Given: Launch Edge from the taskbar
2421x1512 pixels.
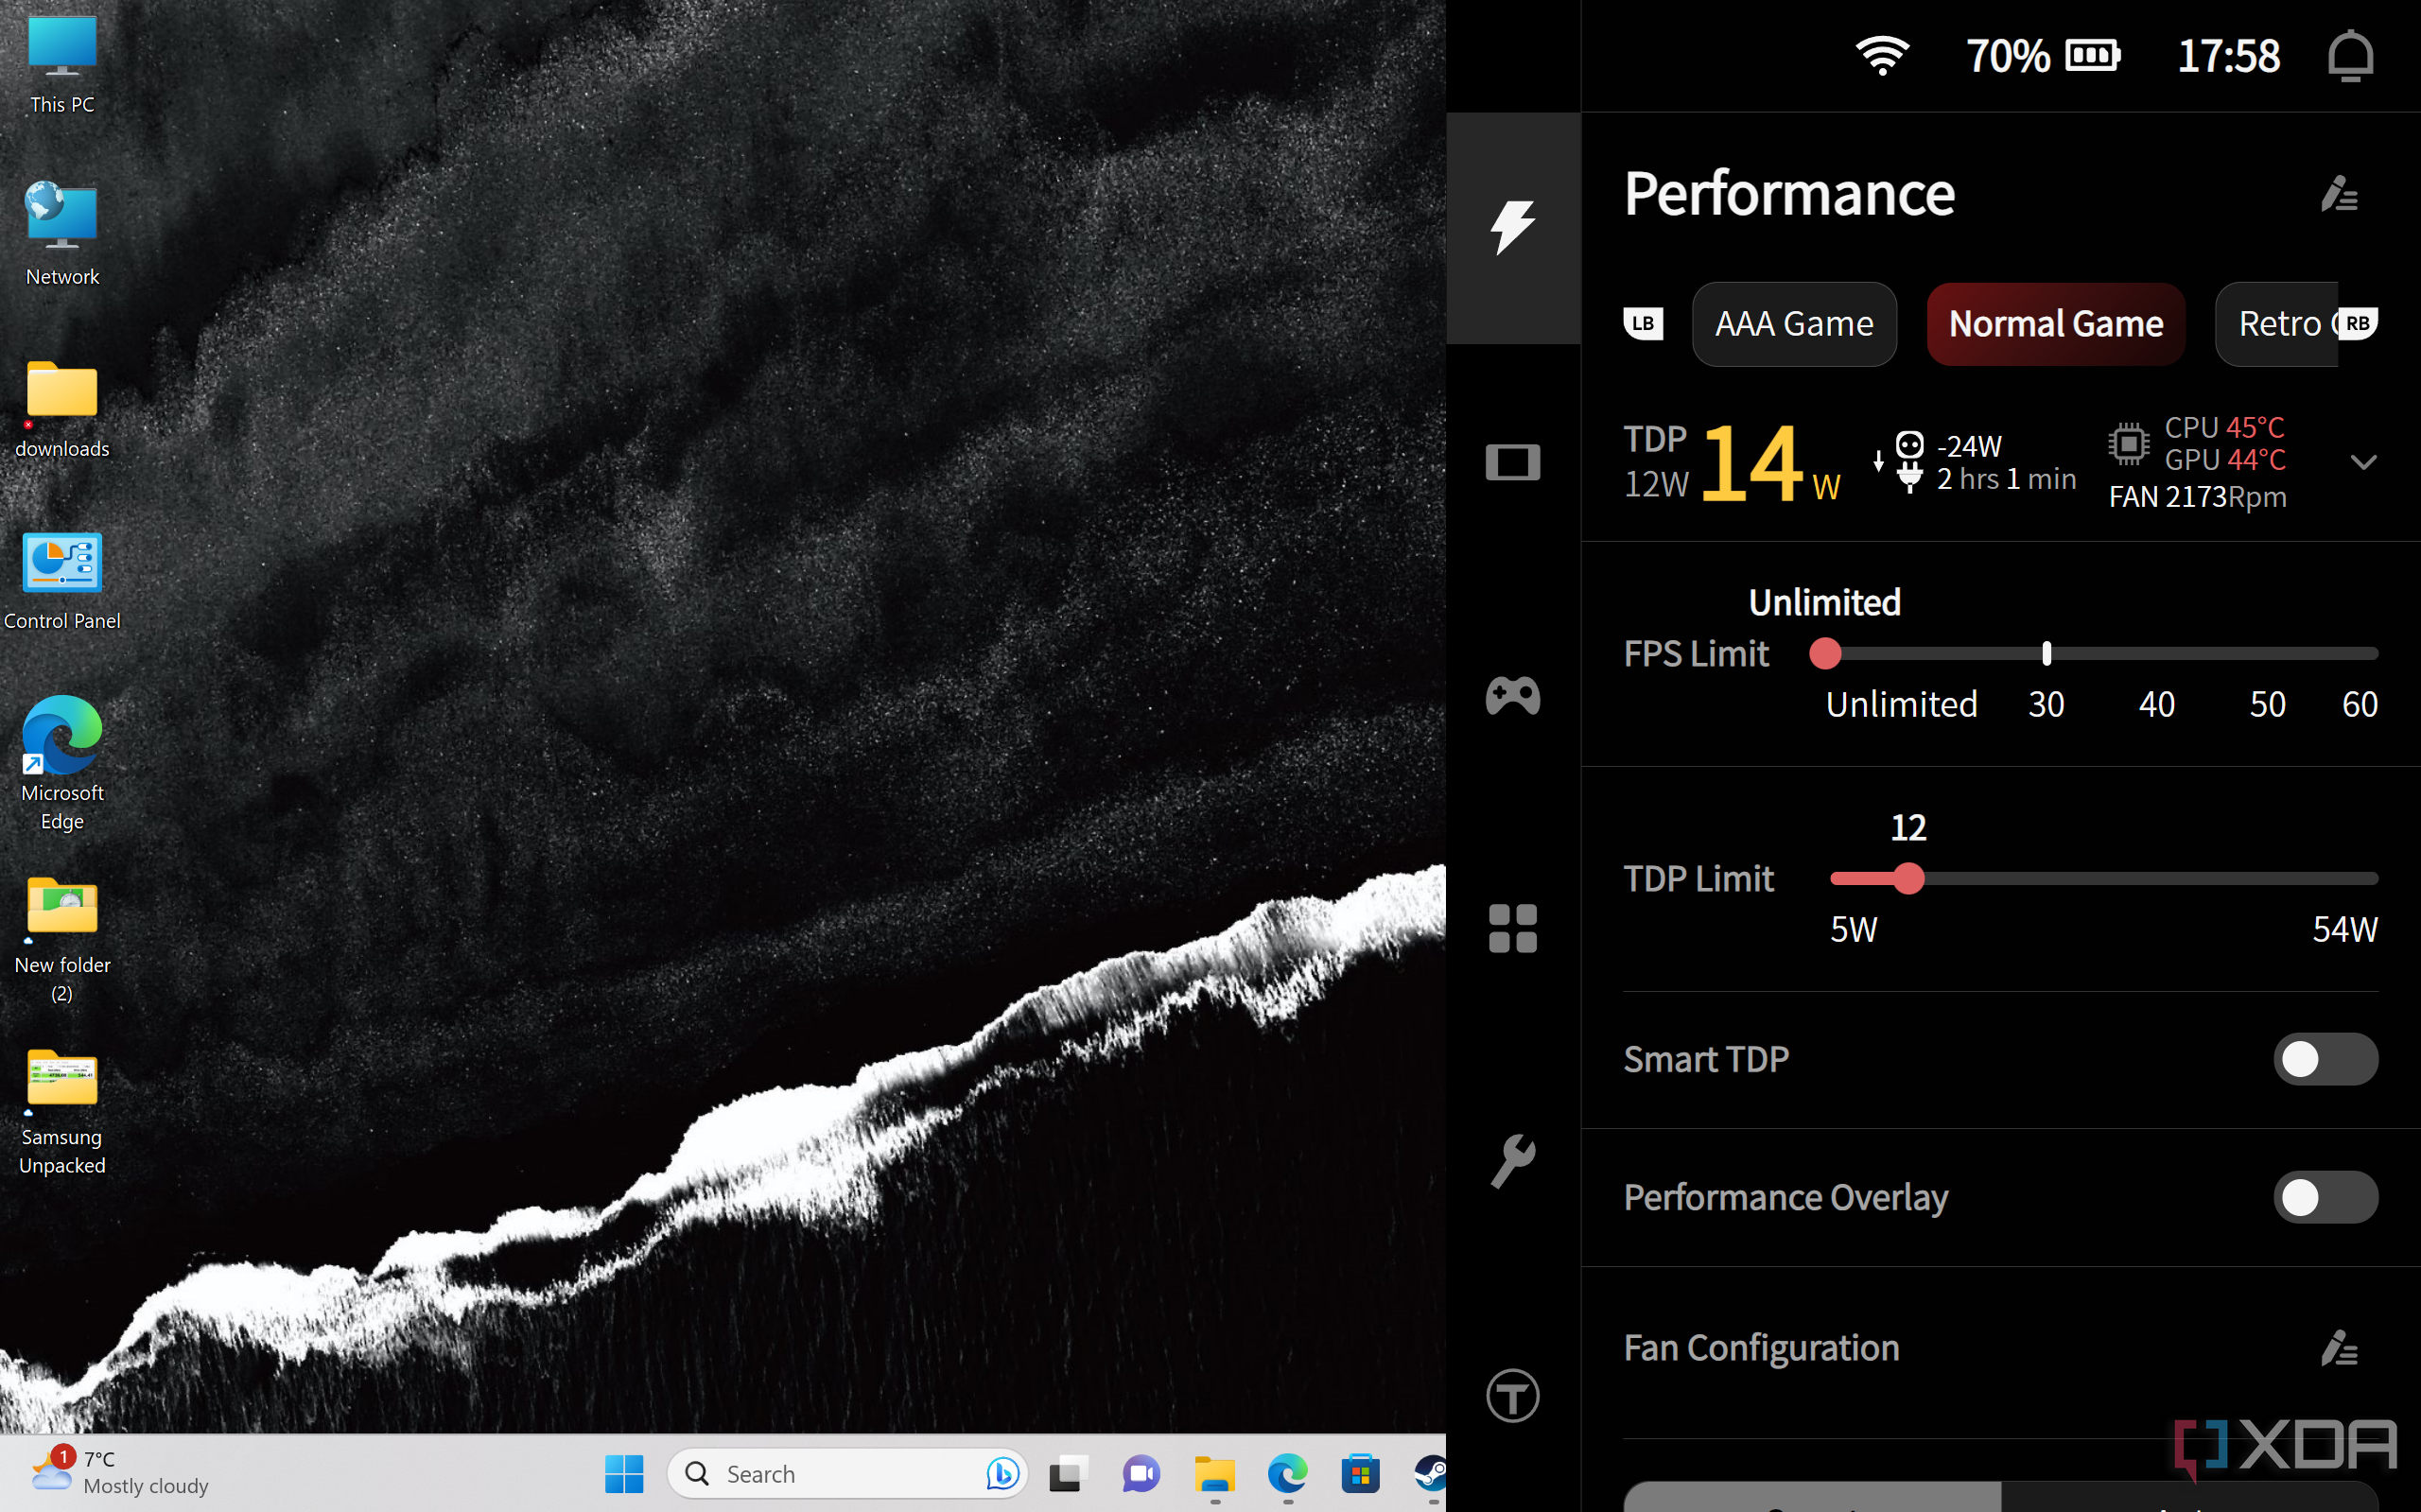Looking at the screenshot, I should [x=1288, y=1474].
